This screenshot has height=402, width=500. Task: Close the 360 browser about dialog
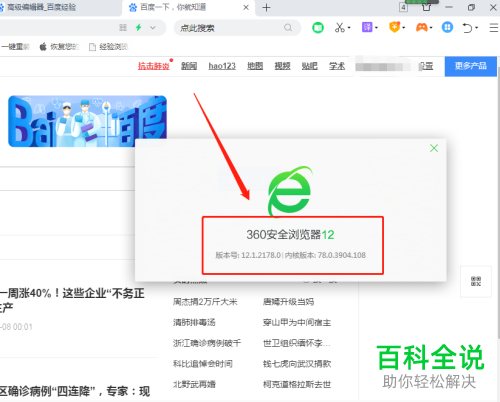[x=434, y=148]
